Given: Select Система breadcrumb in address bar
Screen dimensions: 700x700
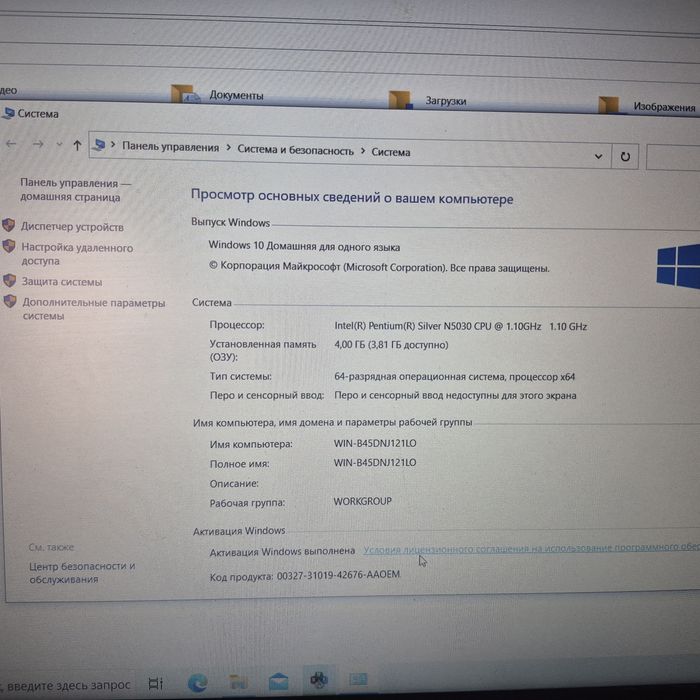Looking at the screenshot, I should point(391,152).
